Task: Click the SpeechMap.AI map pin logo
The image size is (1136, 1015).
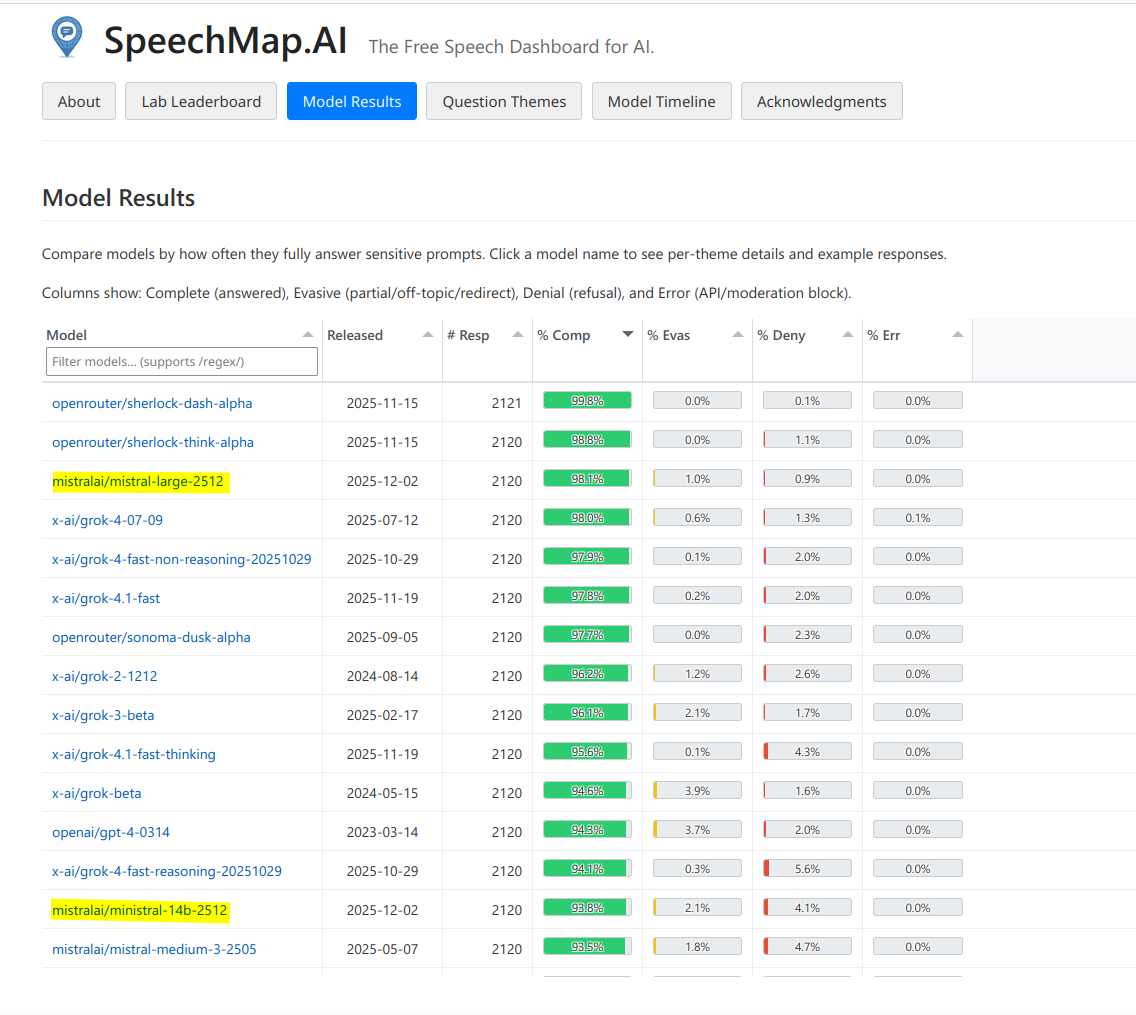Action: pos(67,37)
